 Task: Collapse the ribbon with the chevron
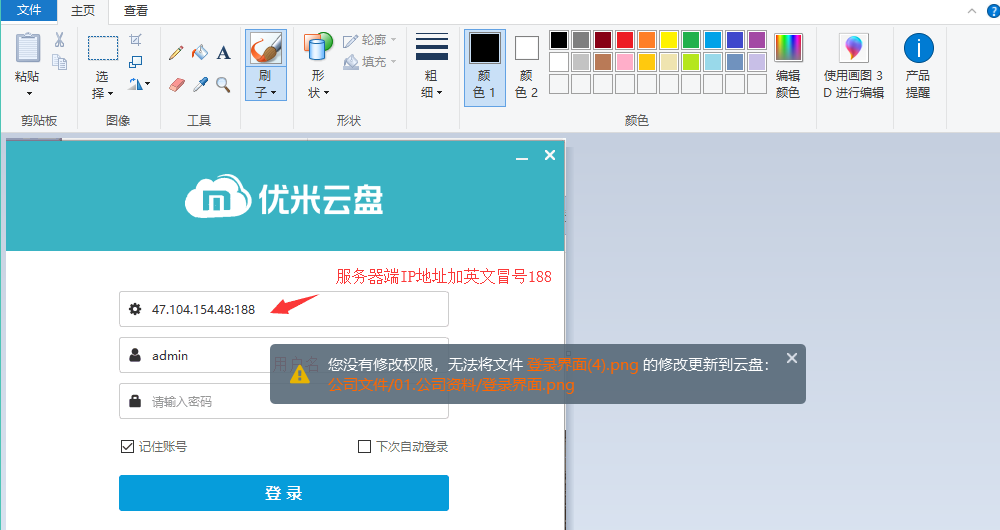(972, 11)
